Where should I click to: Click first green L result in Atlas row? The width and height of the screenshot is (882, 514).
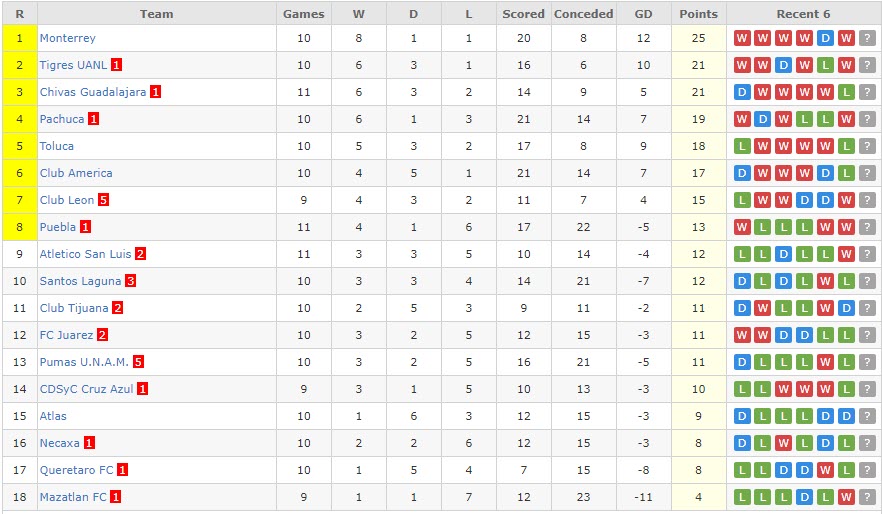(763, 416)
